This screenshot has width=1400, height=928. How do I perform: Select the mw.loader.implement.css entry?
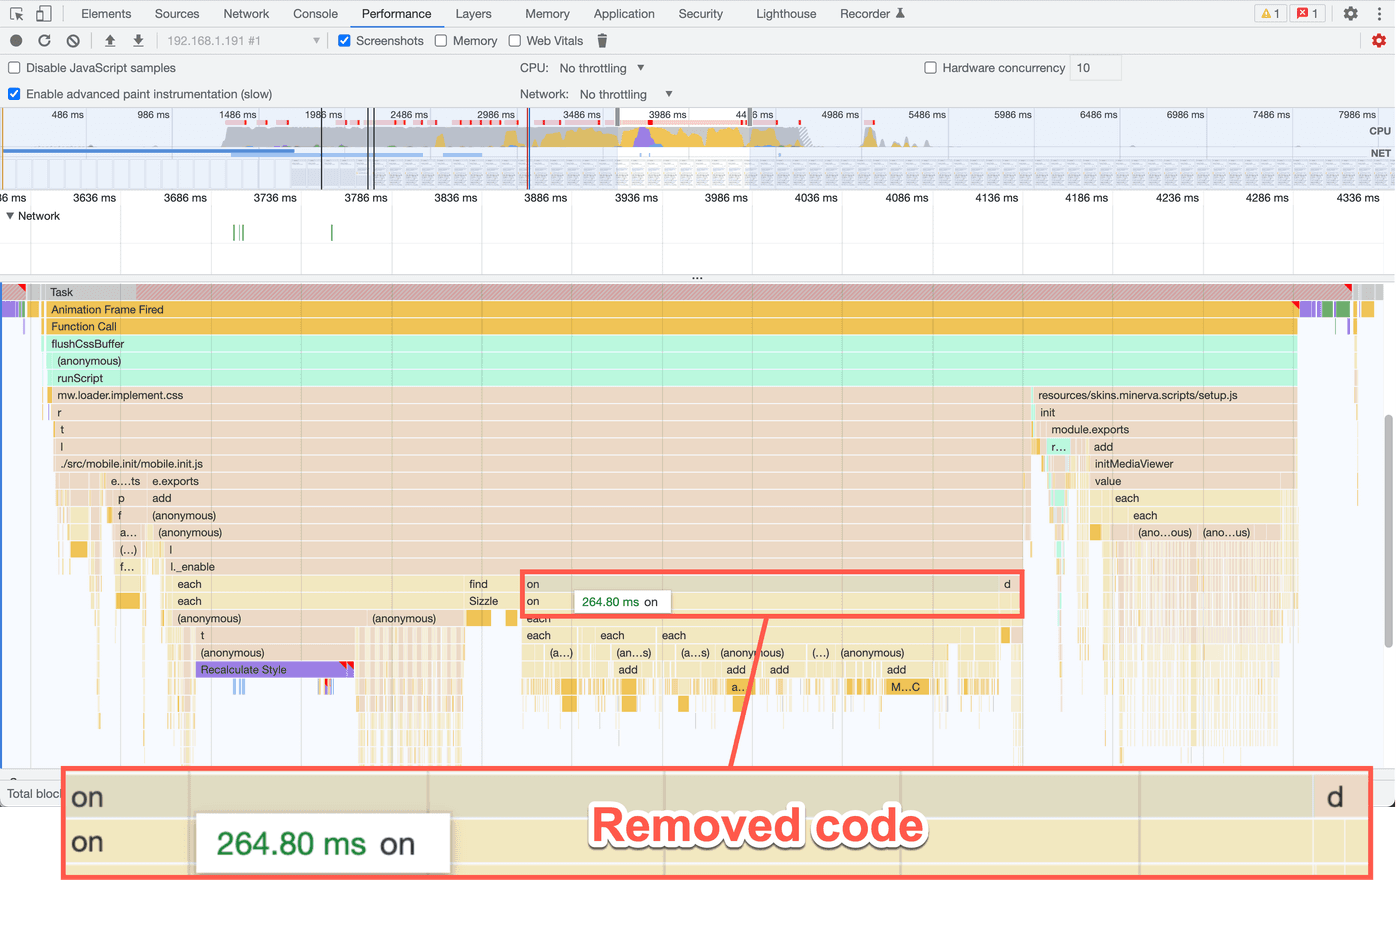click(540, 395)
